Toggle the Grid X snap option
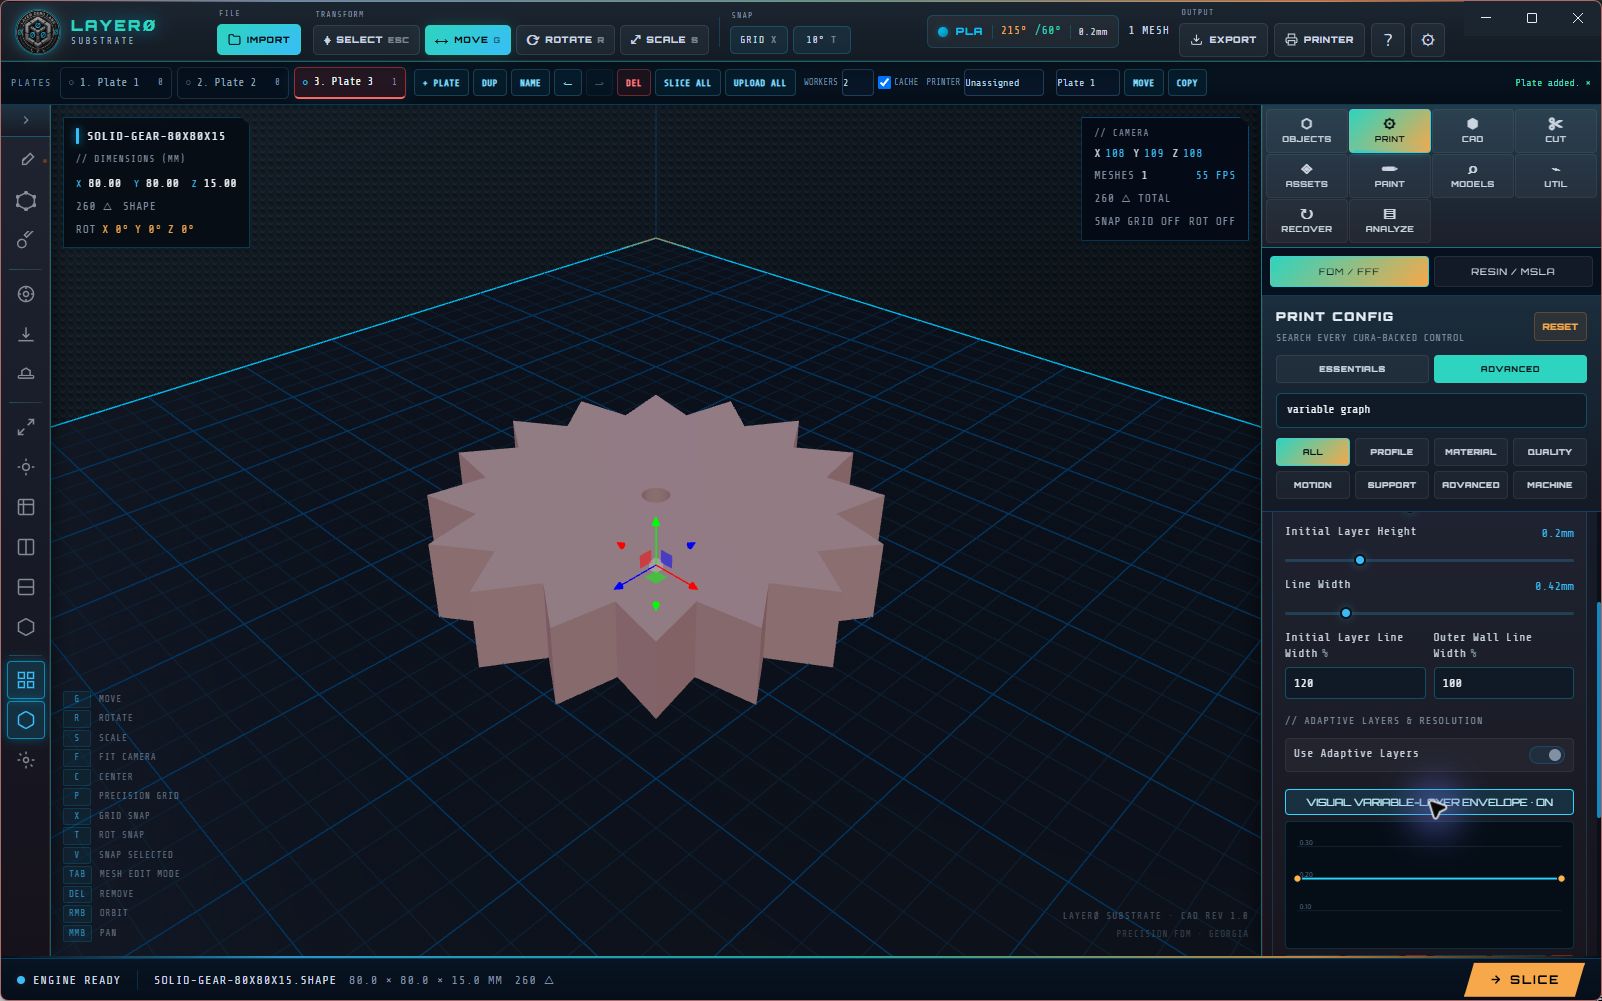Image resolution: width=1602 pixels, height=1001 pixels. tap(758, 40)
